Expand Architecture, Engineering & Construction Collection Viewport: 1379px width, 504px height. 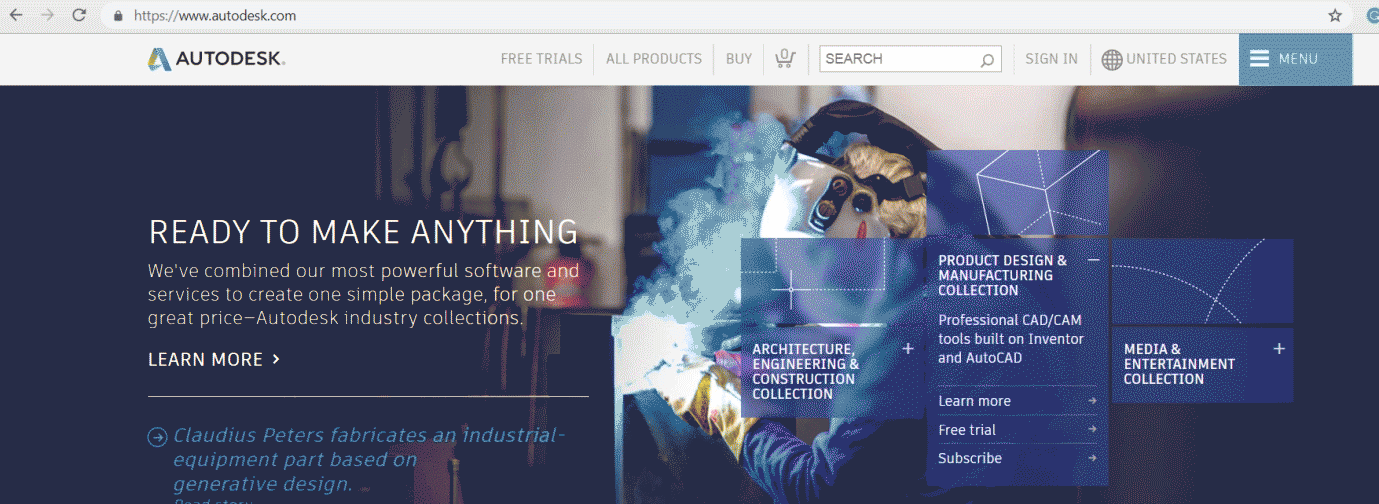pyautogui.click(x=908, y=349)
